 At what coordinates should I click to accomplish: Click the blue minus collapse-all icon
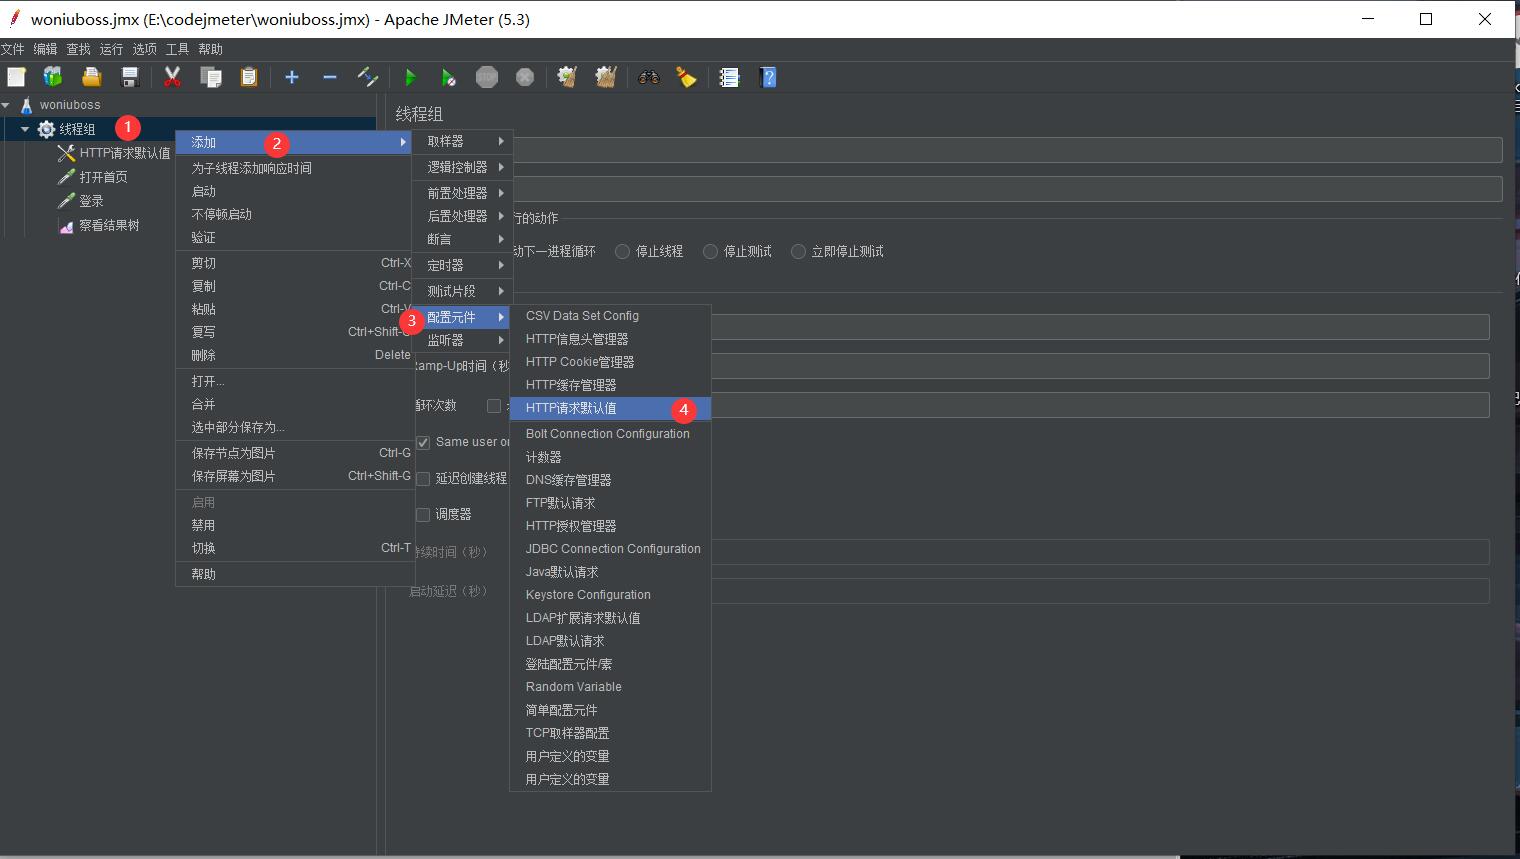coord(330,77)
